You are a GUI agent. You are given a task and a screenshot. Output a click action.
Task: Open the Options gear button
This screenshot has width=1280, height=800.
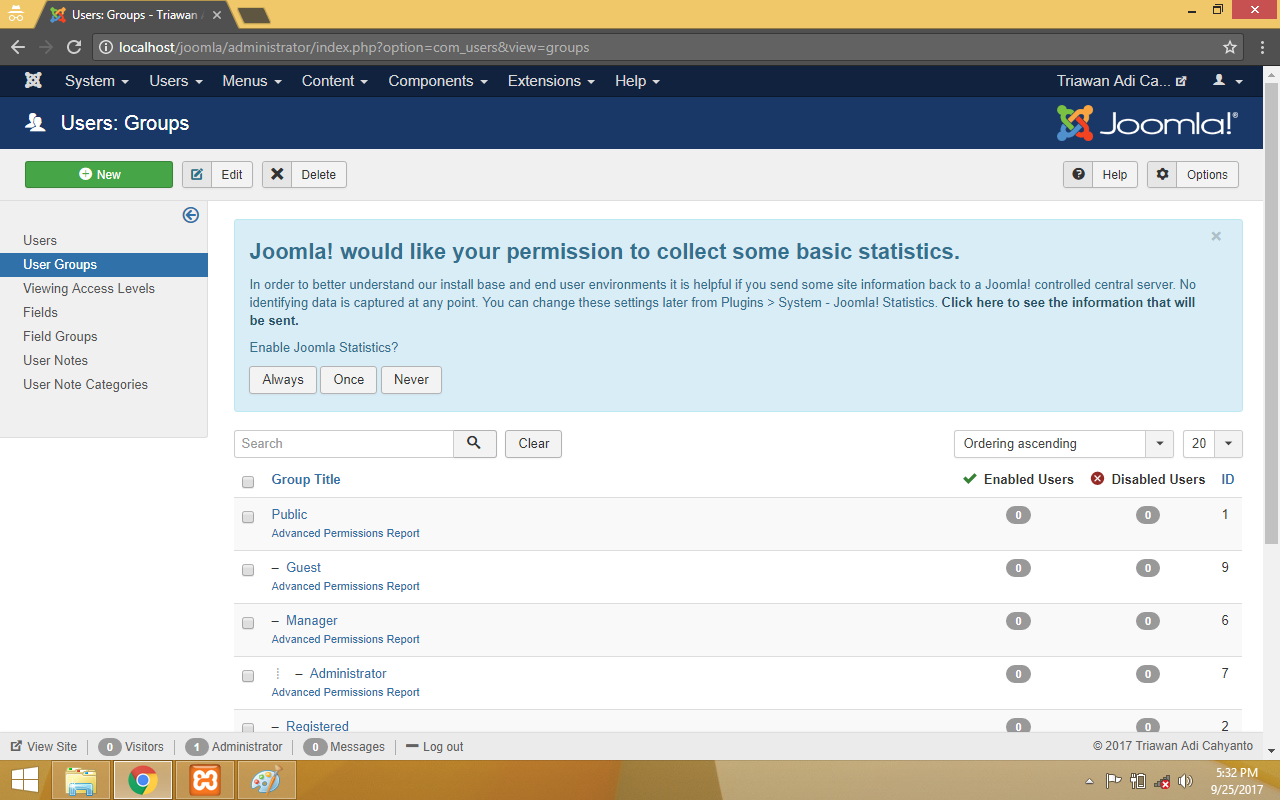pos(1193,174)
